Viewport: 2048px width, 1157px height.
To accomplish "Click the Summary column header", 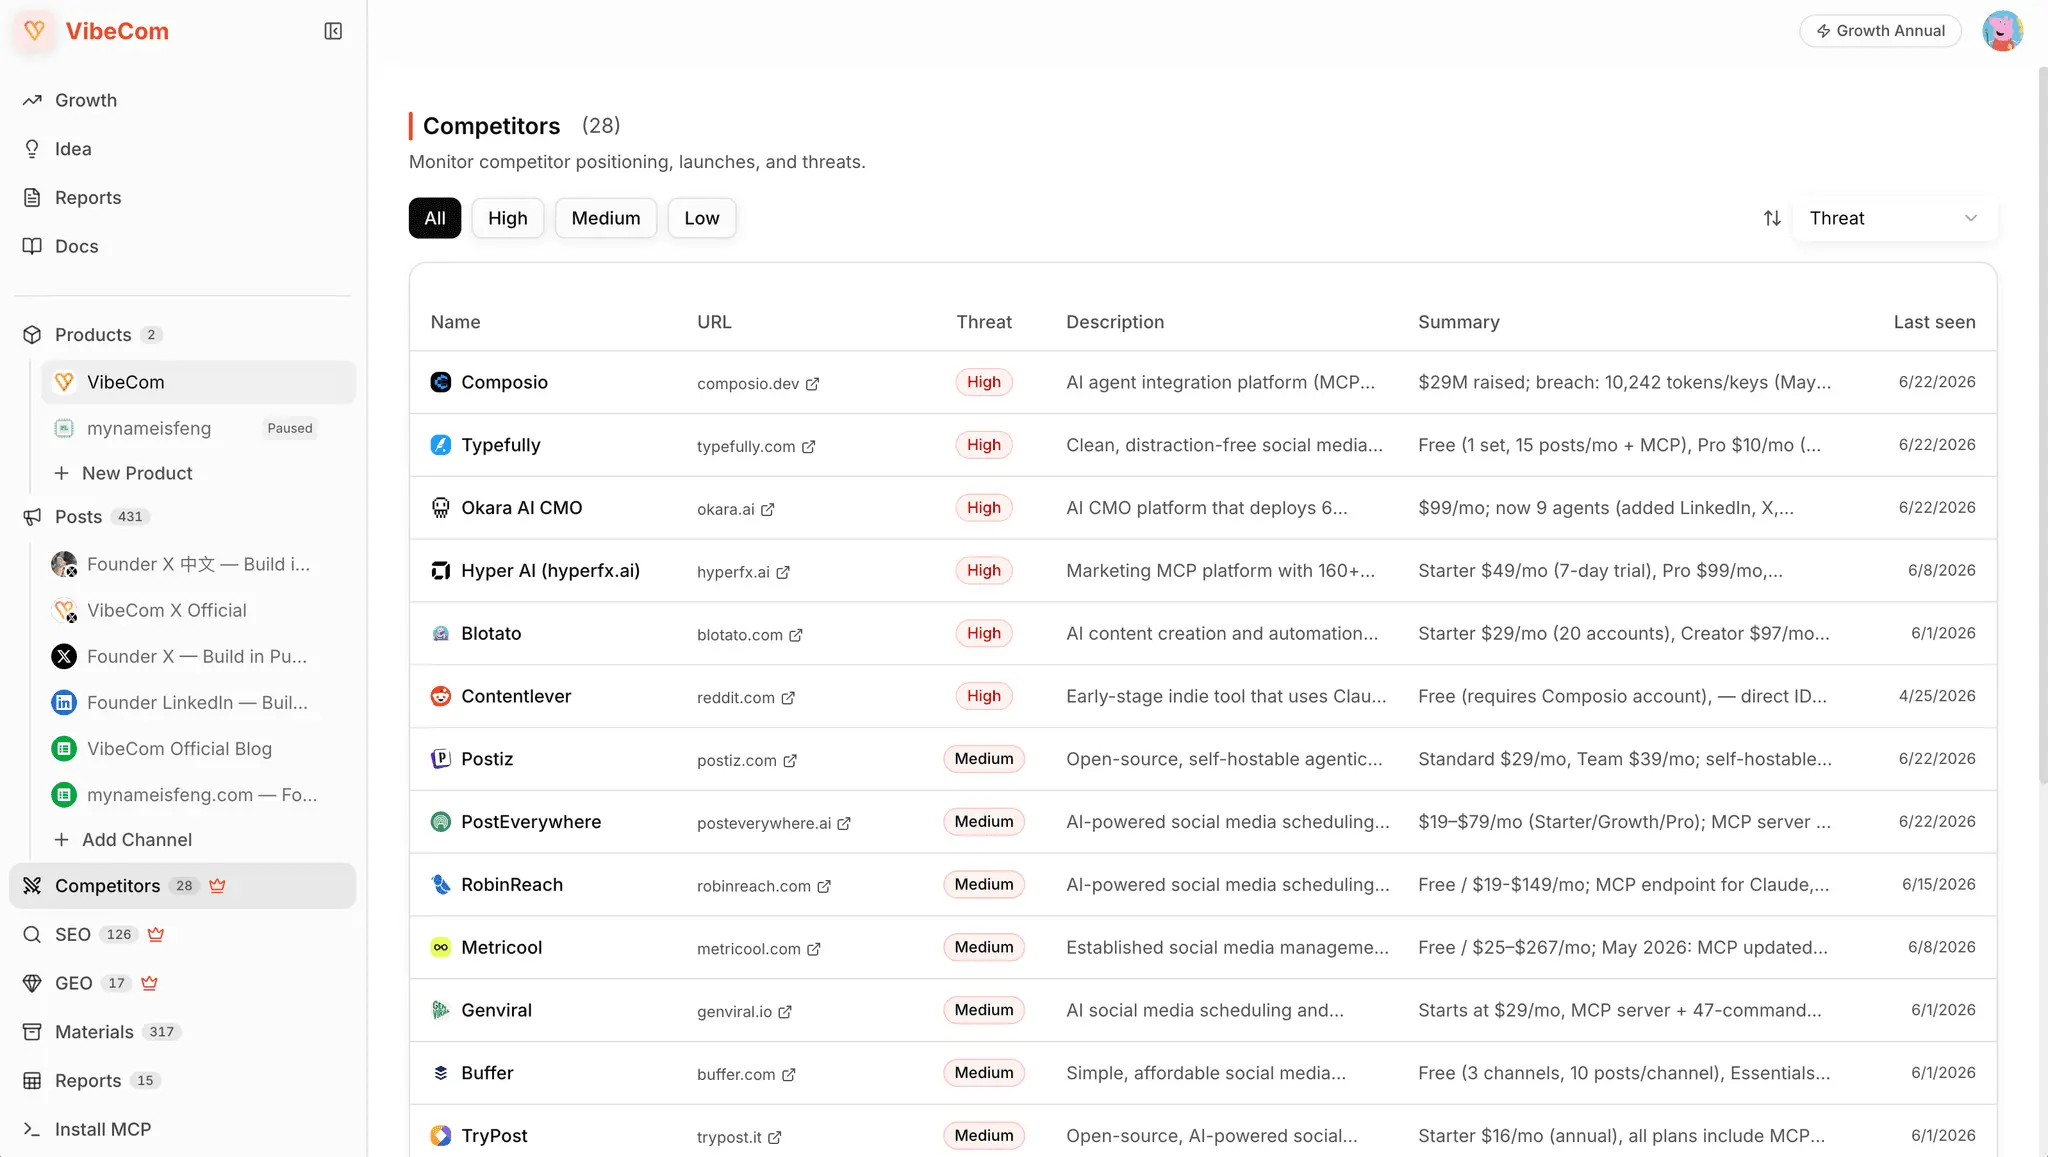I will click(x=1458, y=322).
